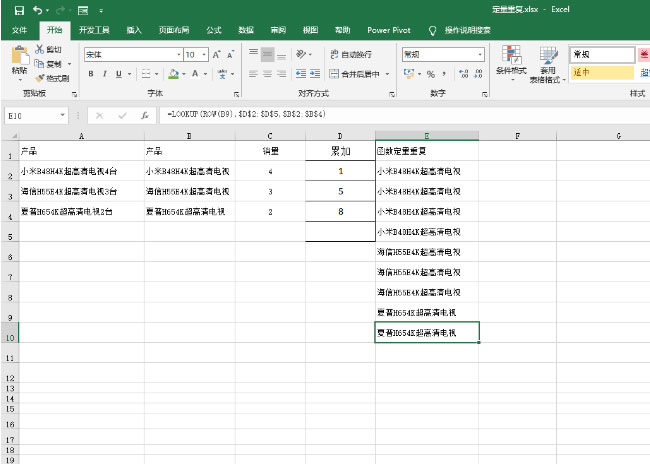
Task: Click the Save icon in quick access toolbar
Action: pos(19,10)
